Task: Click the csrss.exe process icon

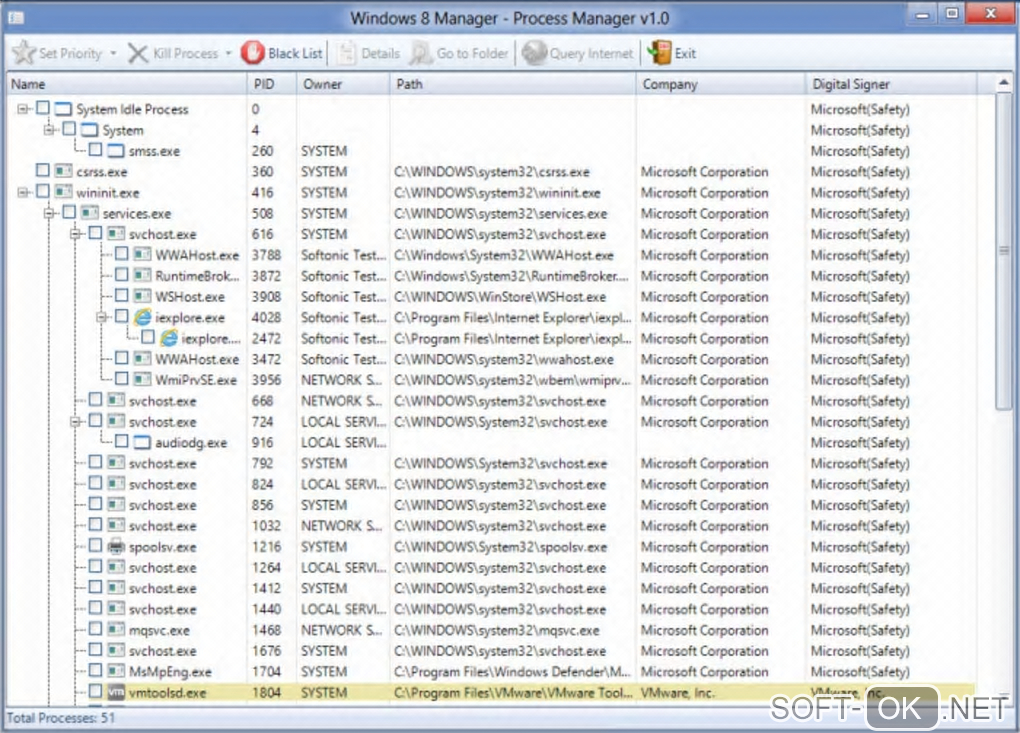Action: pyautogui.click(x=63, y=172)
